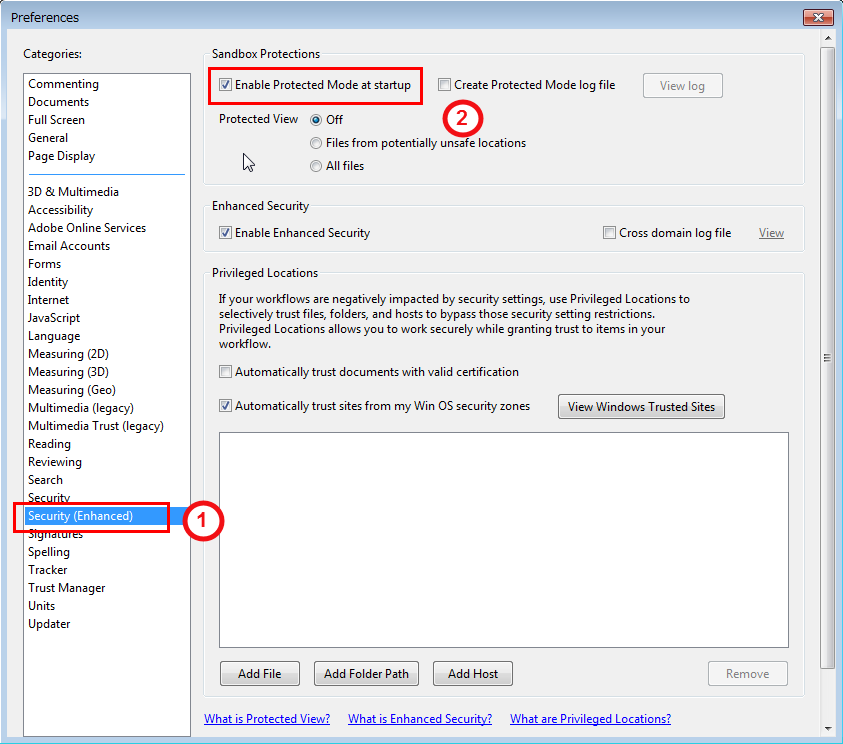Open What is Protected View link
The height and width of the screenshot is (744, 843).
pos(267,719)
